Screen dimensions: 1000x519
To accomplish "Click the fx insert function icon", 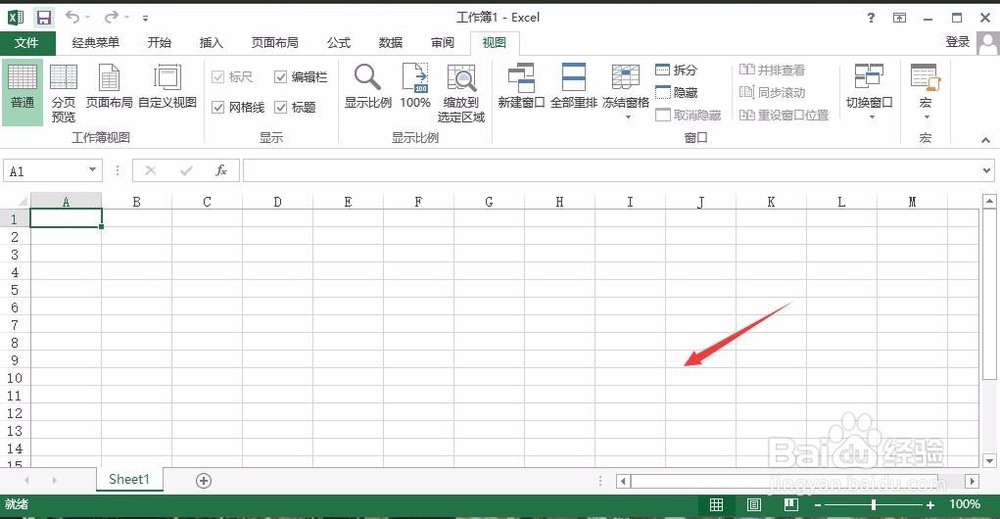I will 221,170.
